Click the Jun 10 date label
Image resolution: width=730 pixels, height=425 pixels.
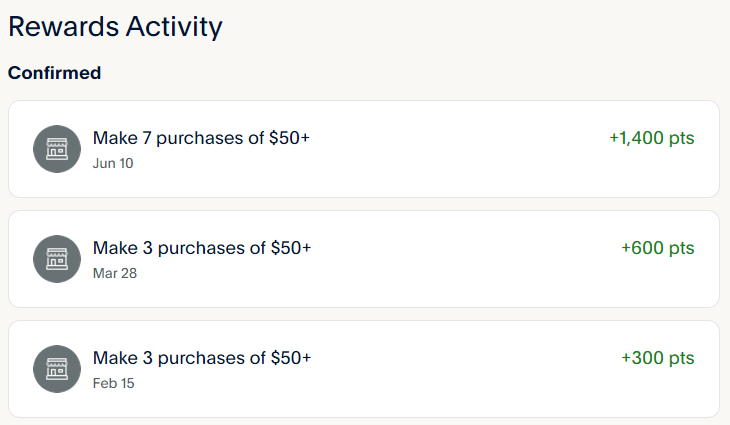113,163
